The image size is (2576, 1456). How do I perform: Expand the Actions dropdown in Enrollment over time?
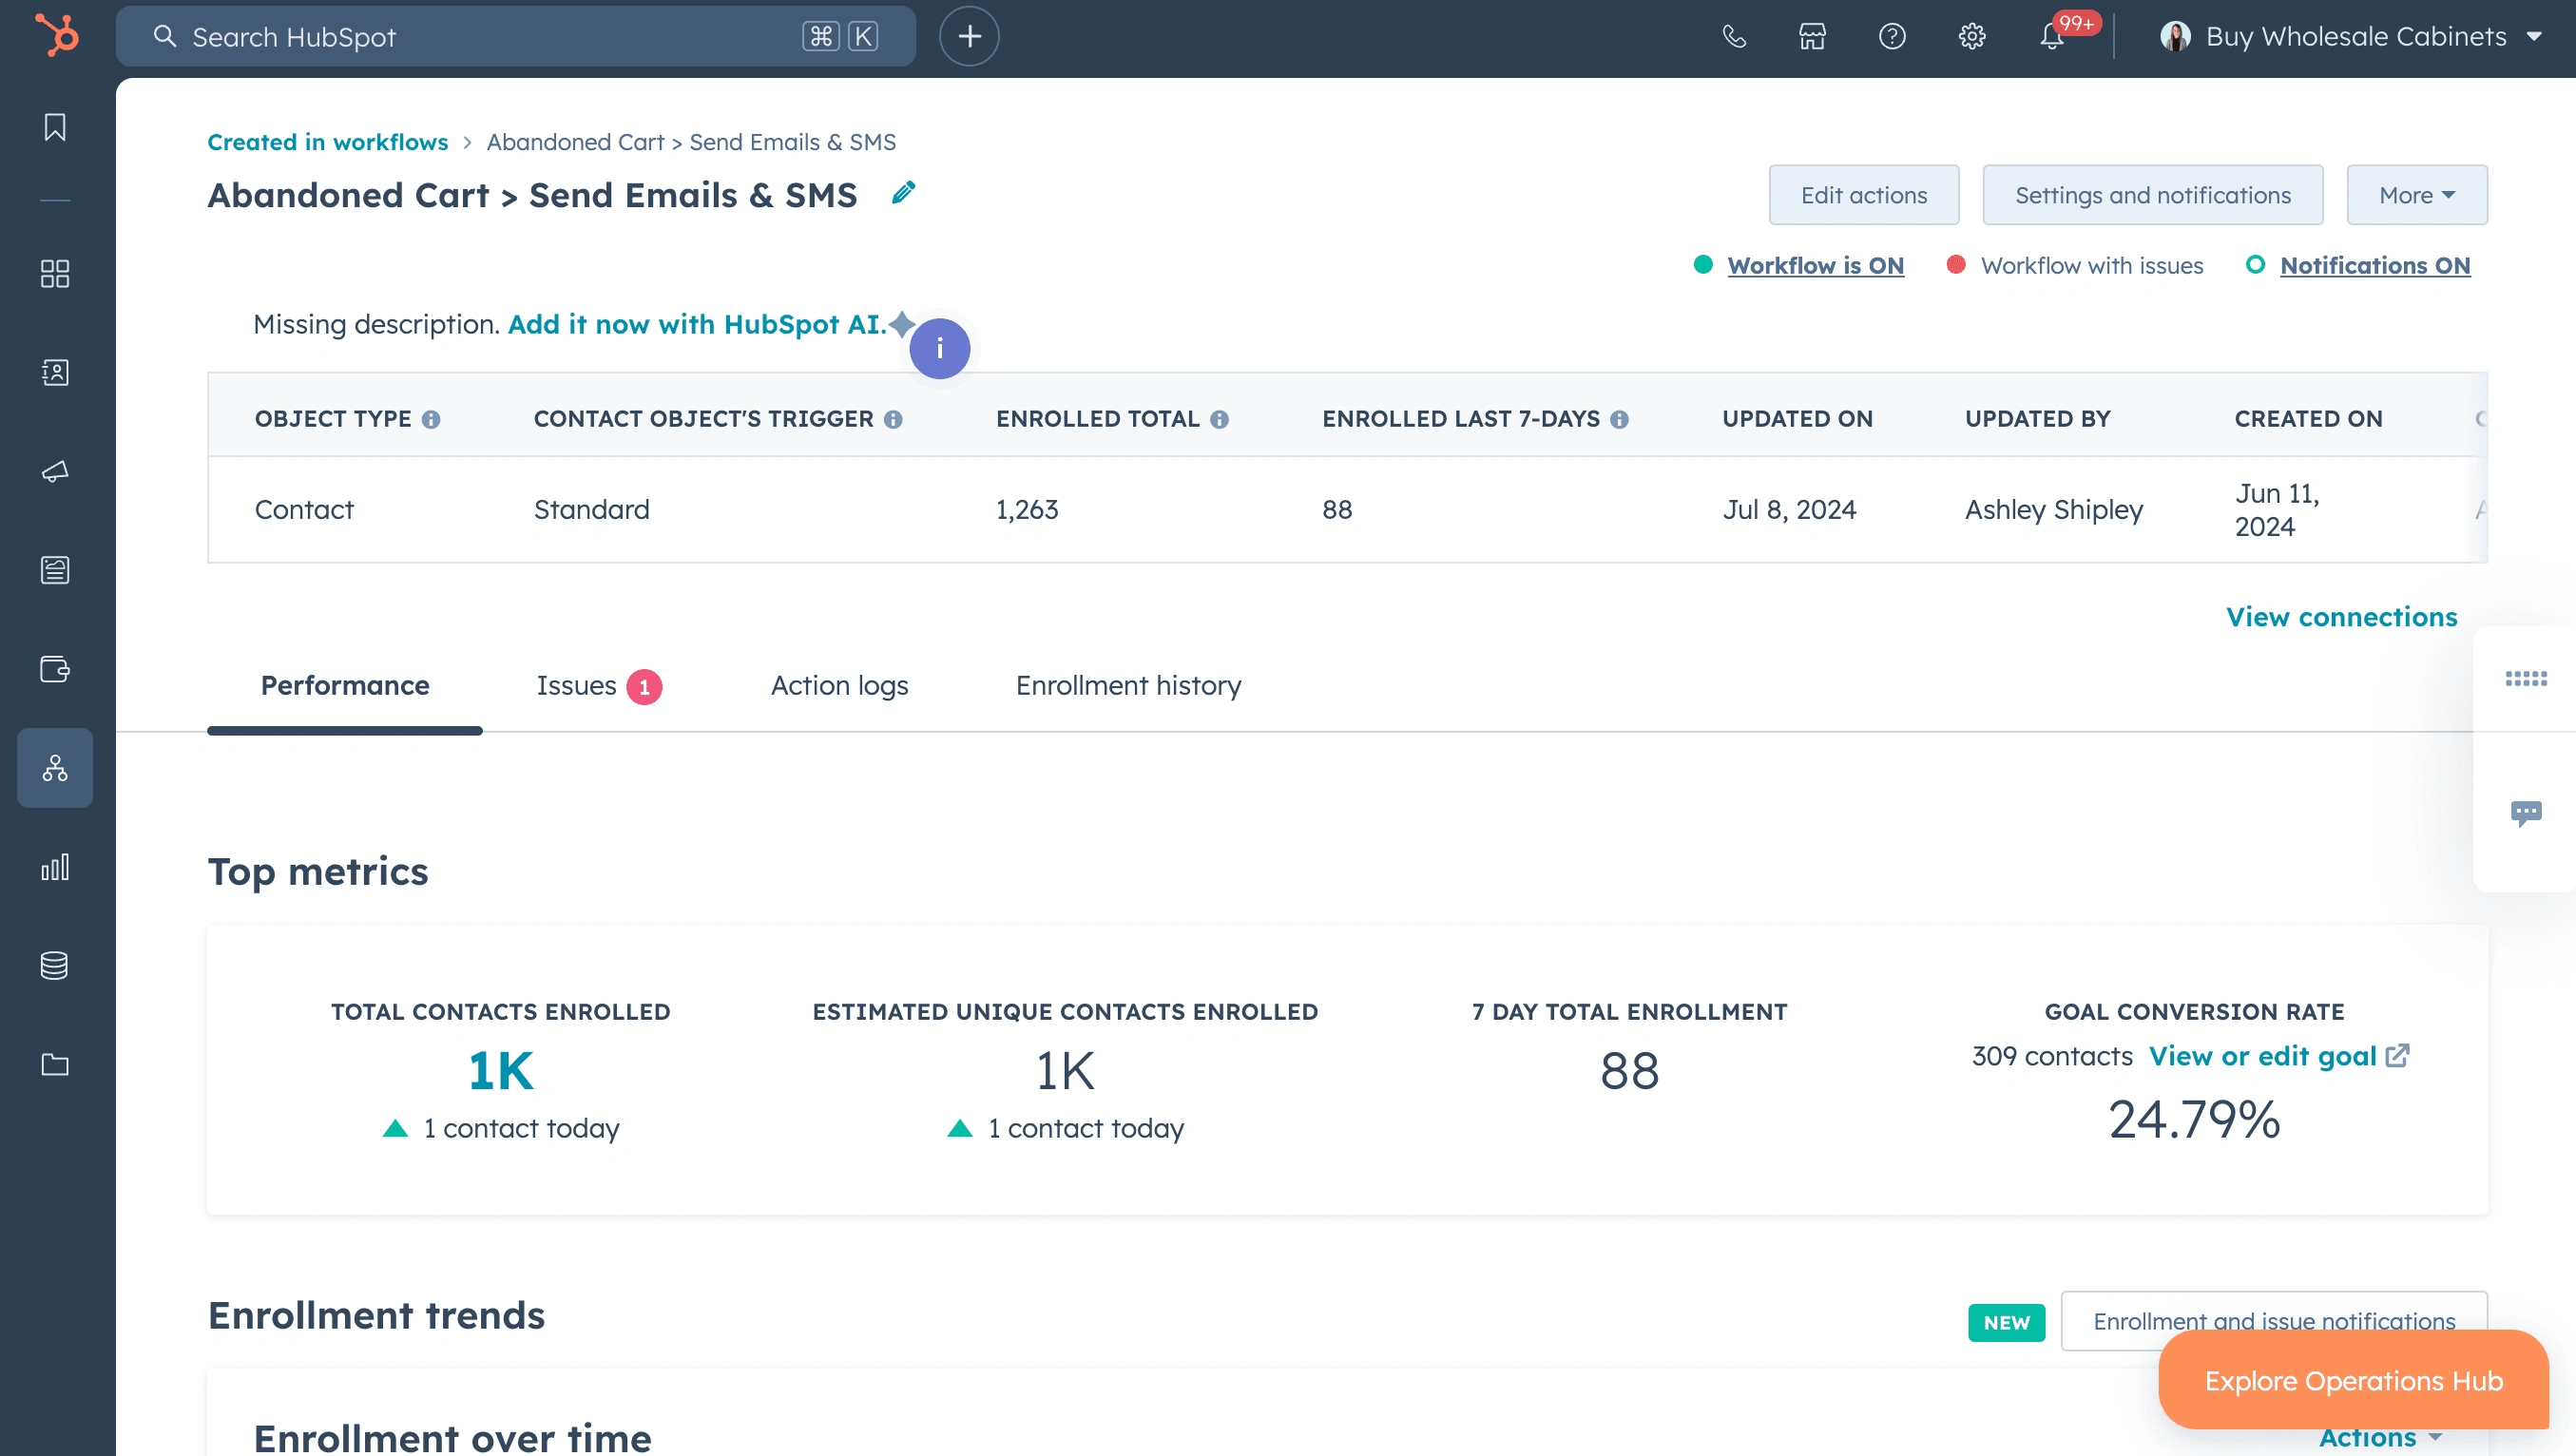pyautogui.click(x=2381, y=1438)
